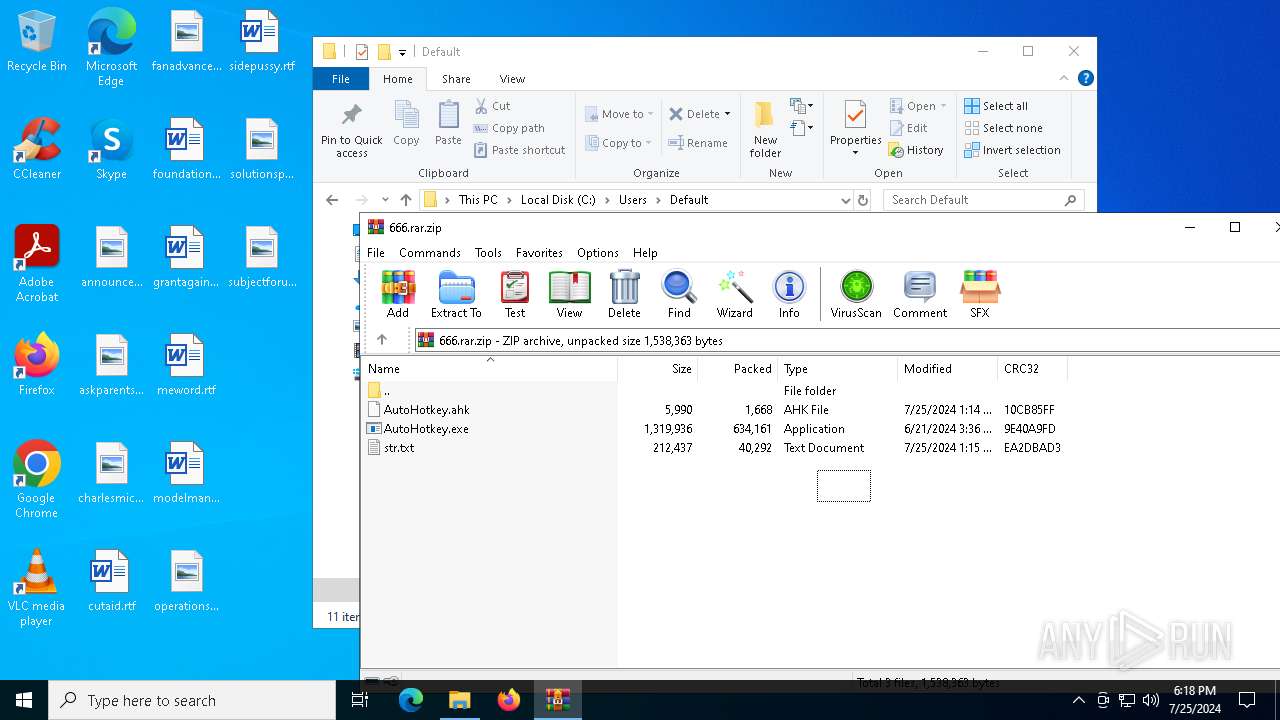Open WinRAR Favorites menu

point(539,253)
